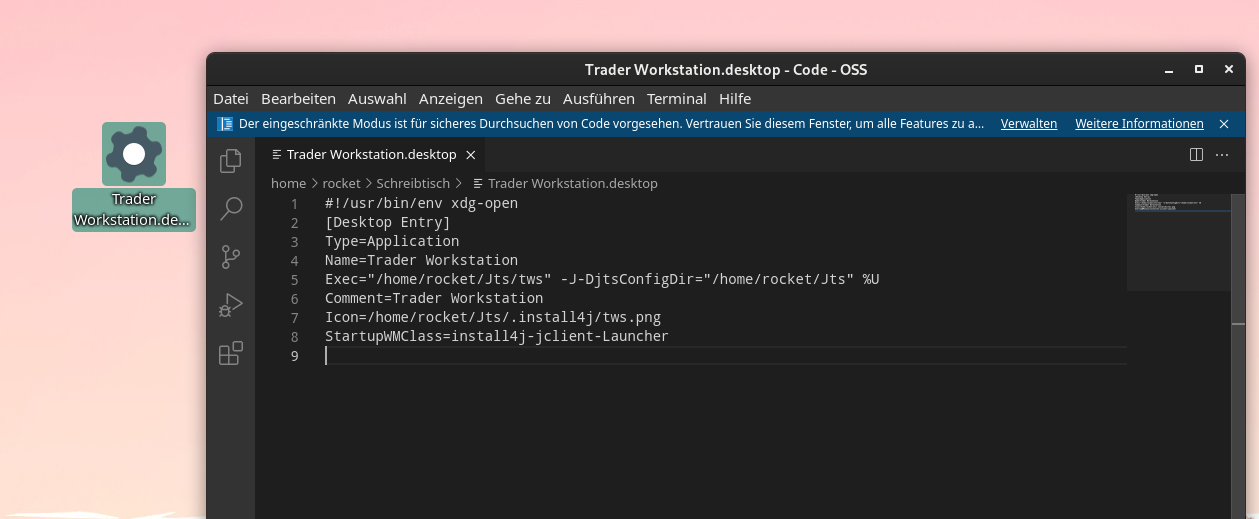Expand the home breadcrumb segment

pos(288,184)
